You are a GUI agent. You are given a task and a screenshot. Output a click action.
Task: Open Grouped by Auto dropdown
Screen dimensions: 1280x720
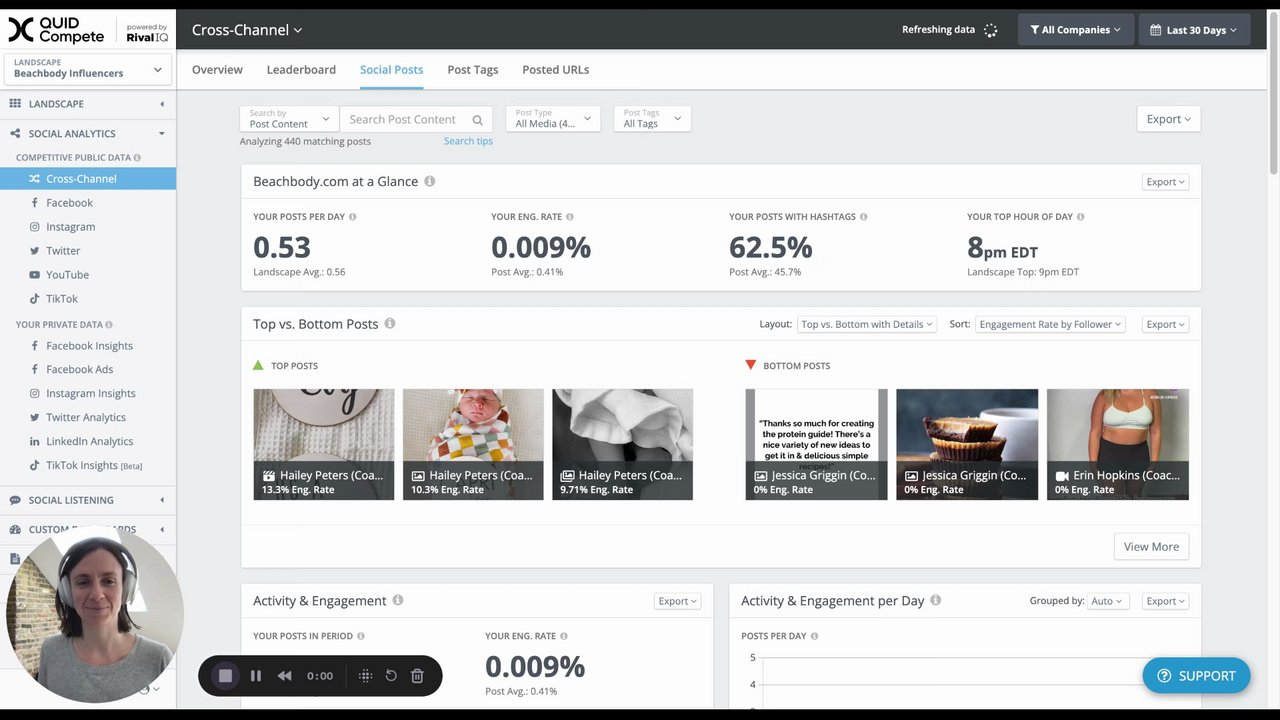tap(1107, 601)
